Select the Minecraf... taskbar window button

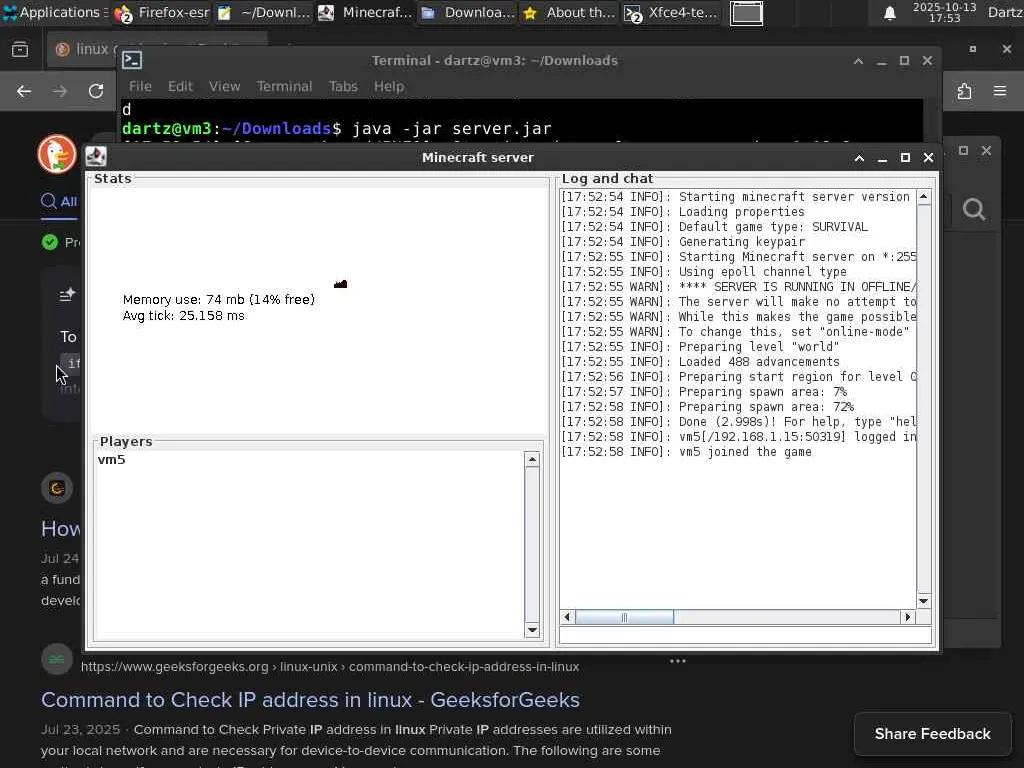[x=365, y=12]
